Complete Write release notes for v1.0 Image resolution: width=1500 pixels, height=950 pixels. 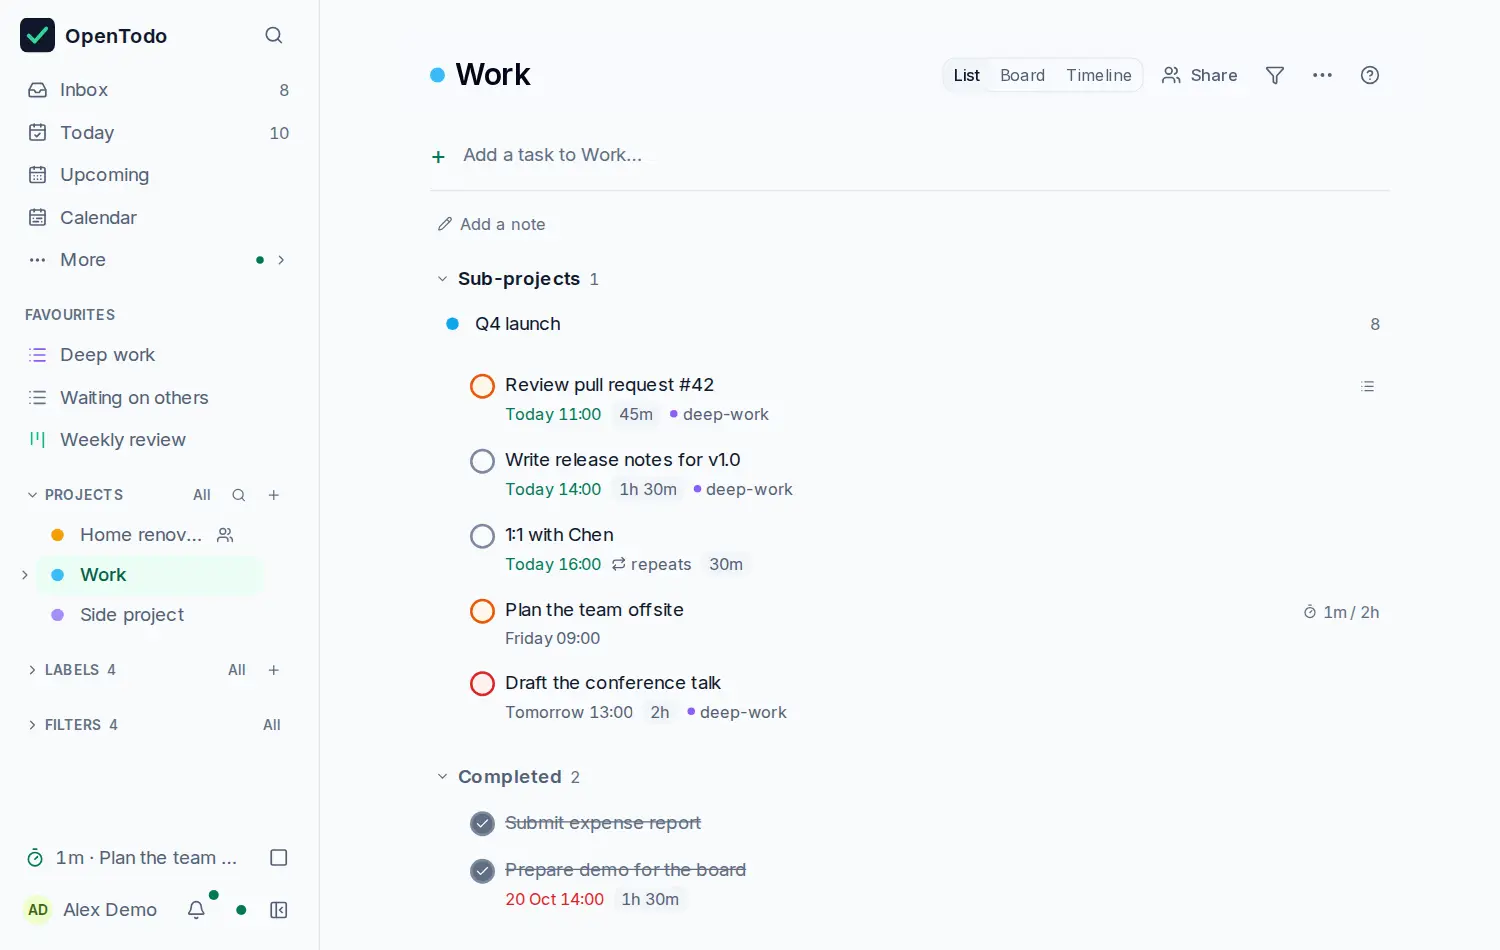coord(482,461)
